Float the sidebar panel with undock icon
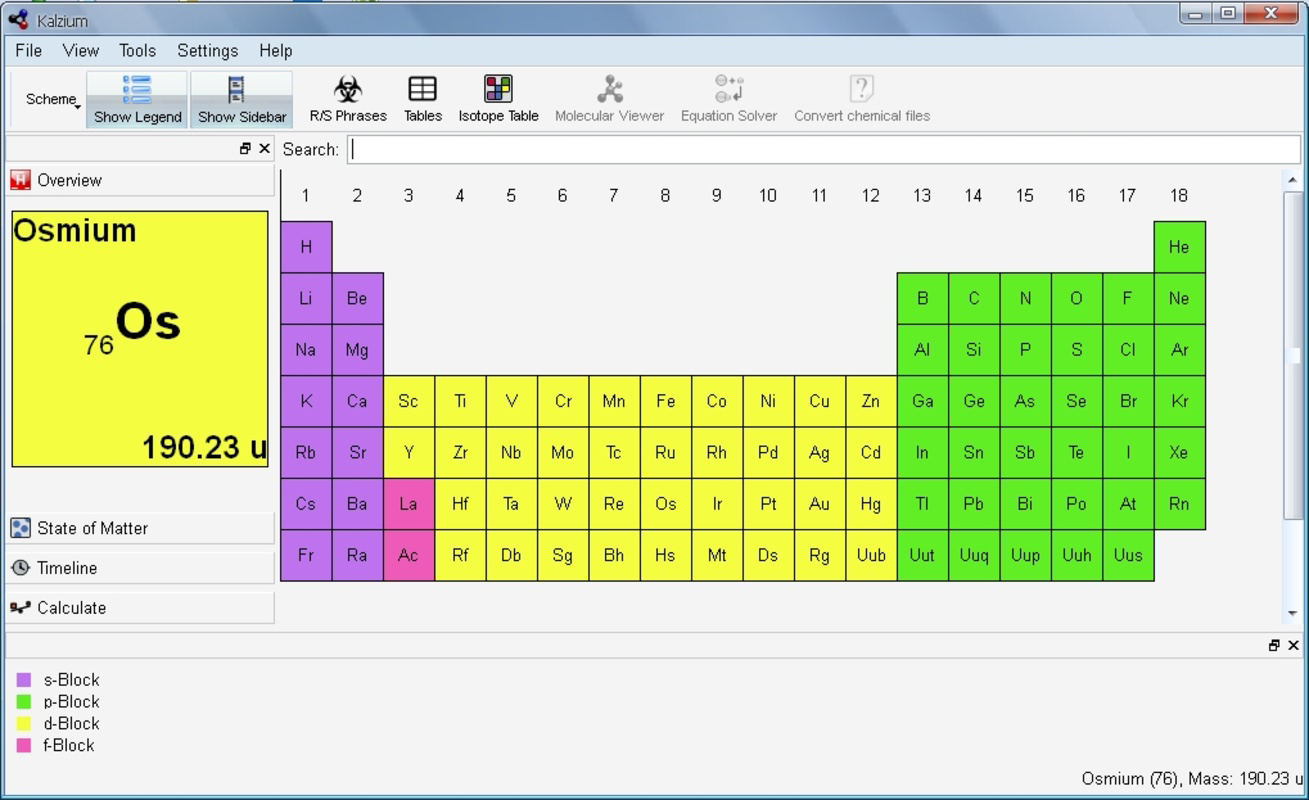The image size is (1309, 800). 245,148
